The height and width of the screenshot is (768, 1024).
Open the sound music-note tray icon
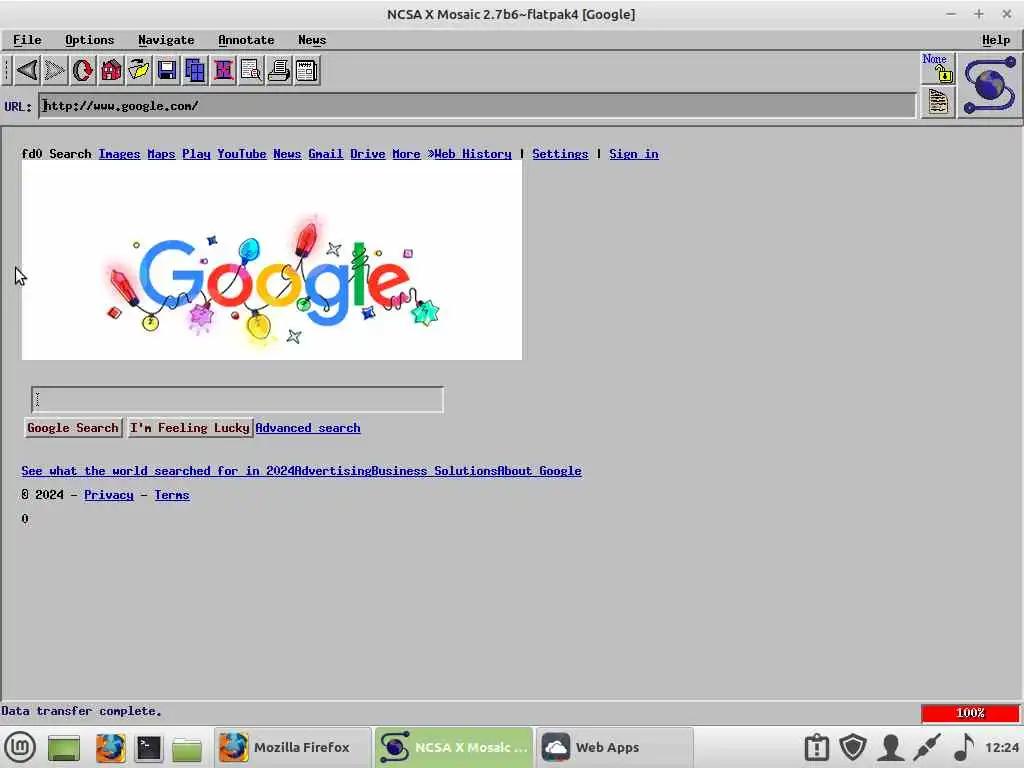coord(965,747)
